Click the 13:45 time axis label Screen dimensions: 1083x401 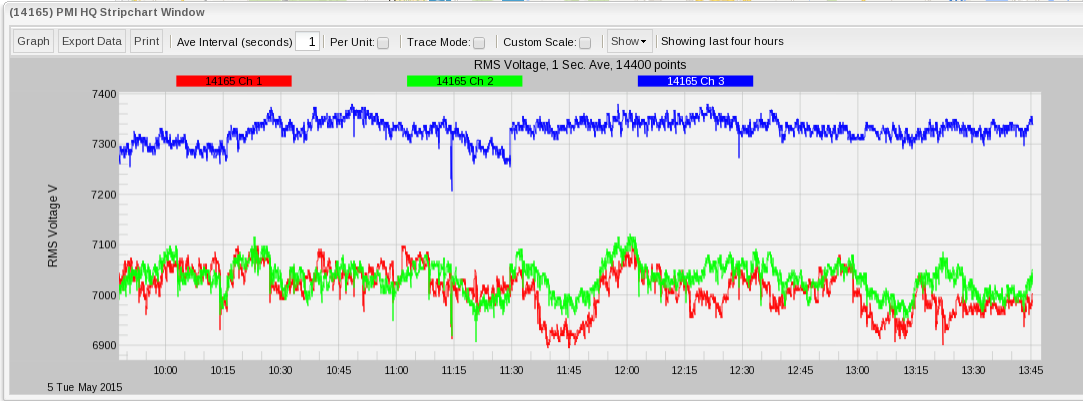click(1031, 370)
